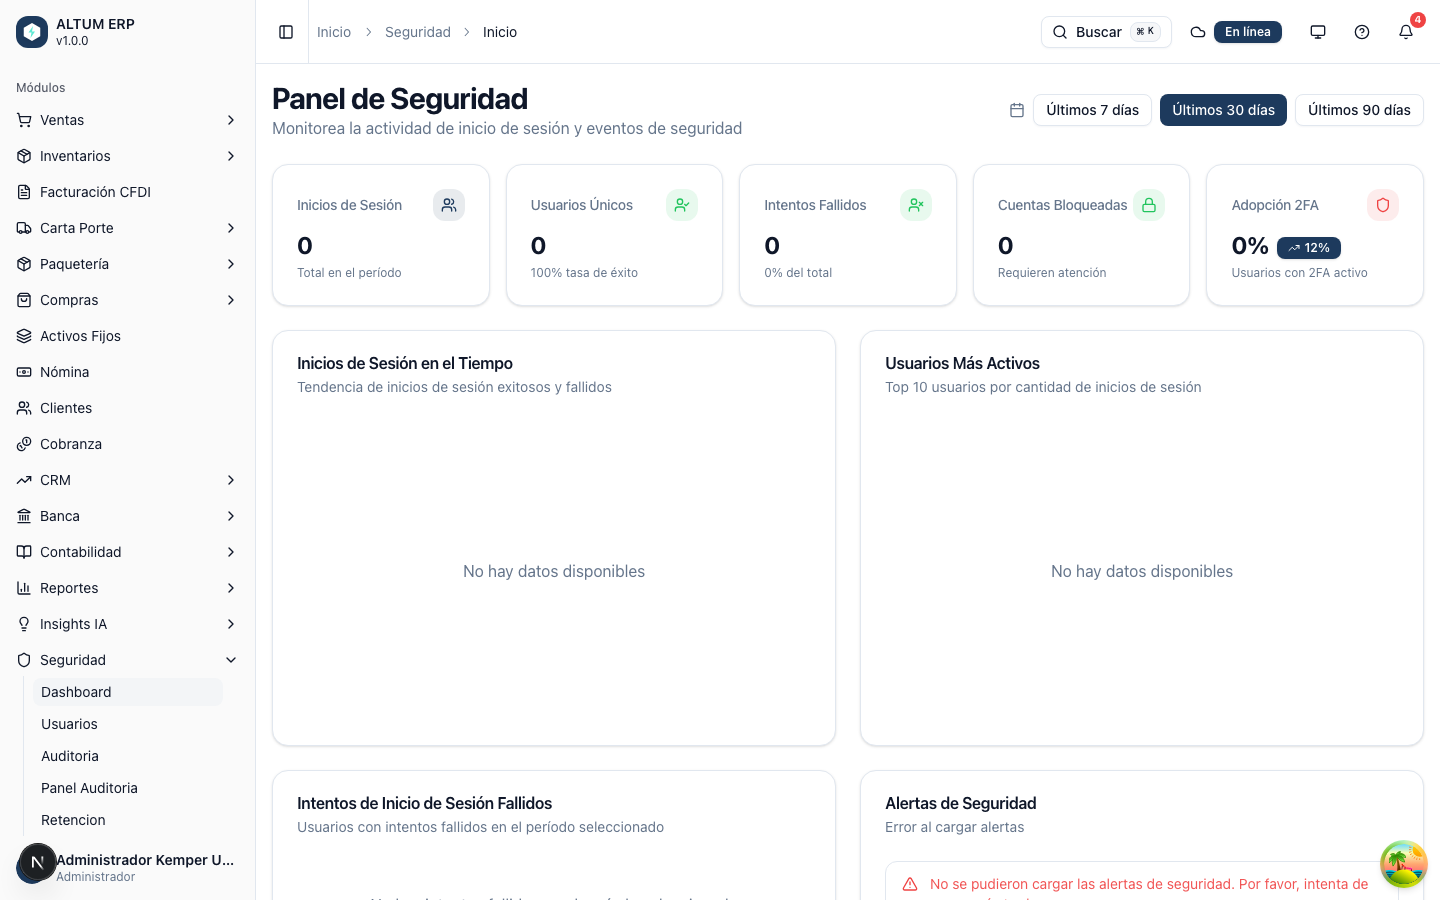1440x900 pixels.
Task: Click the 12% trend badge
Action: [1309, 248]
